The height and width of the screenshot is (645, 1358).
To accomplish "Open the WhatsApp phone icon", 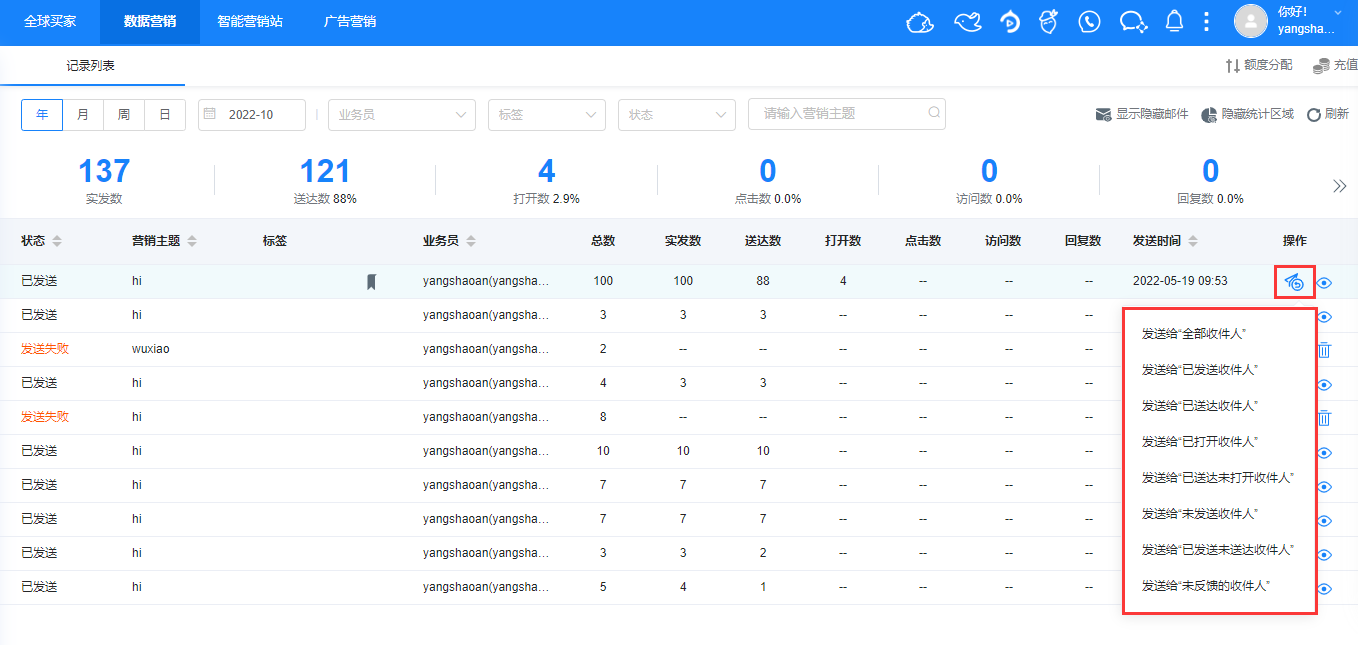I will [1090, 22].
